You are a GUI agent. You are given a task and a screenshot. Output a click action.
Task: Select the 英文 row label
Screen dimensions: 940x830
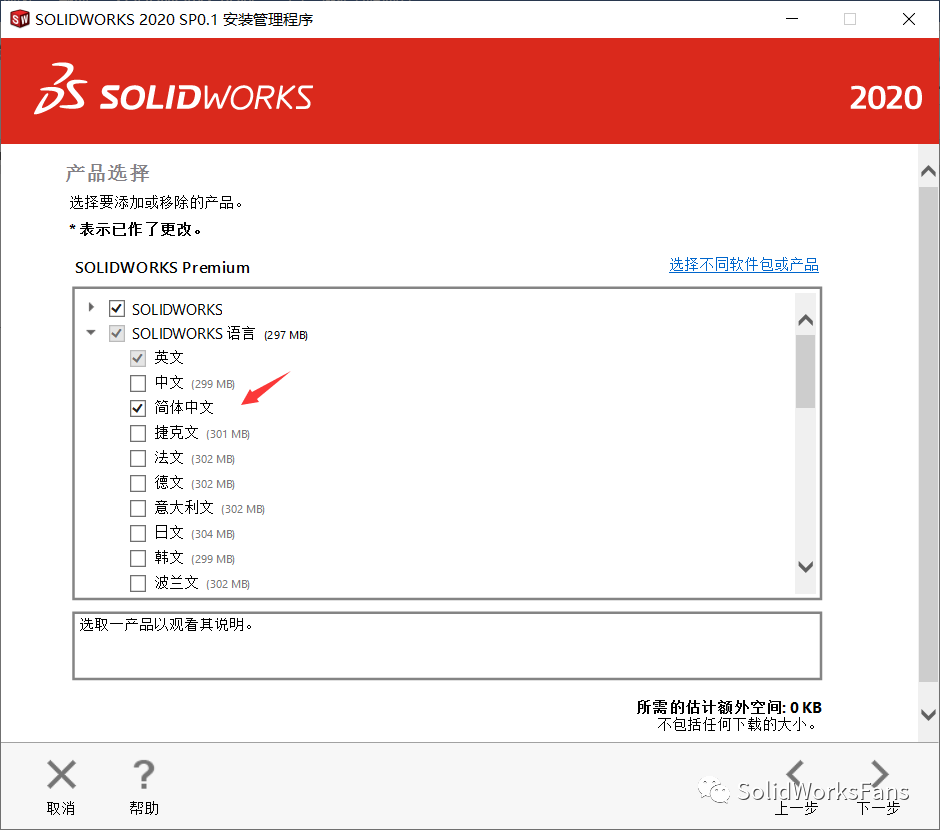169,358
